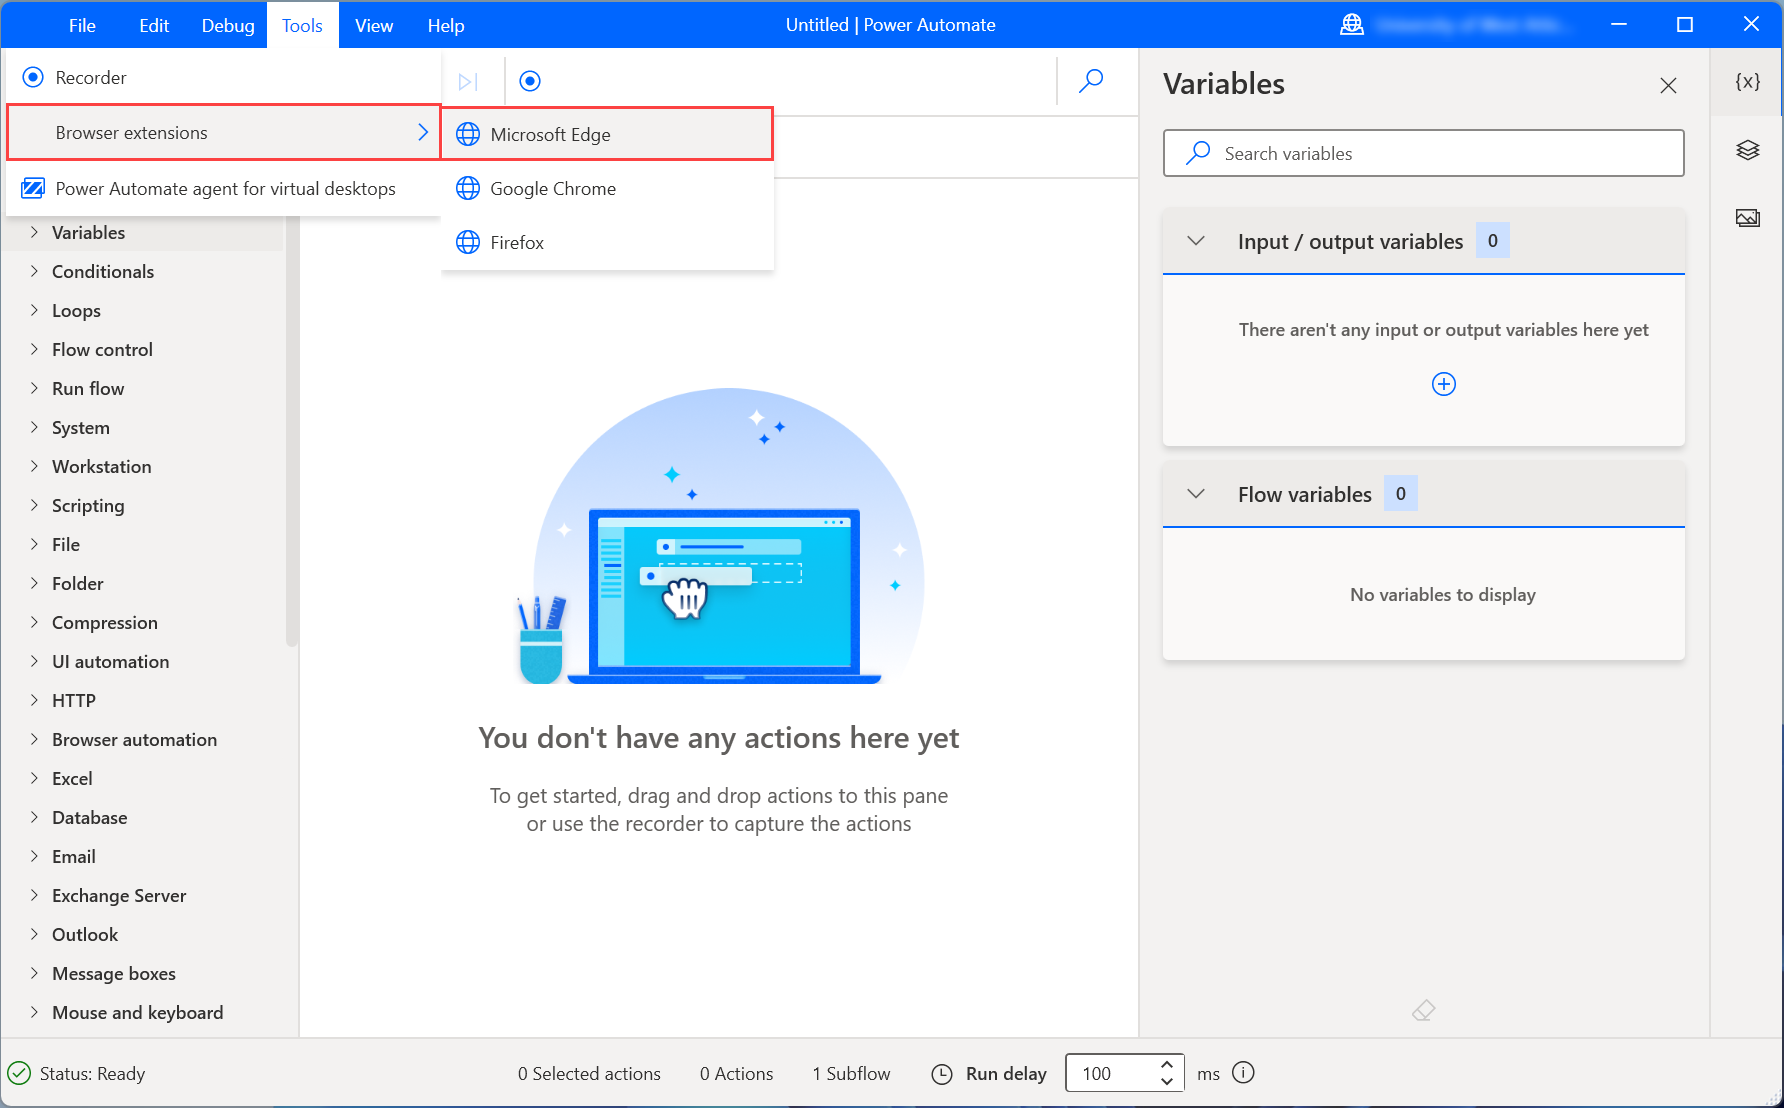Click the Firefox globe icon
Viewport: 1784px width, 1108px height.
coord(468,242)
